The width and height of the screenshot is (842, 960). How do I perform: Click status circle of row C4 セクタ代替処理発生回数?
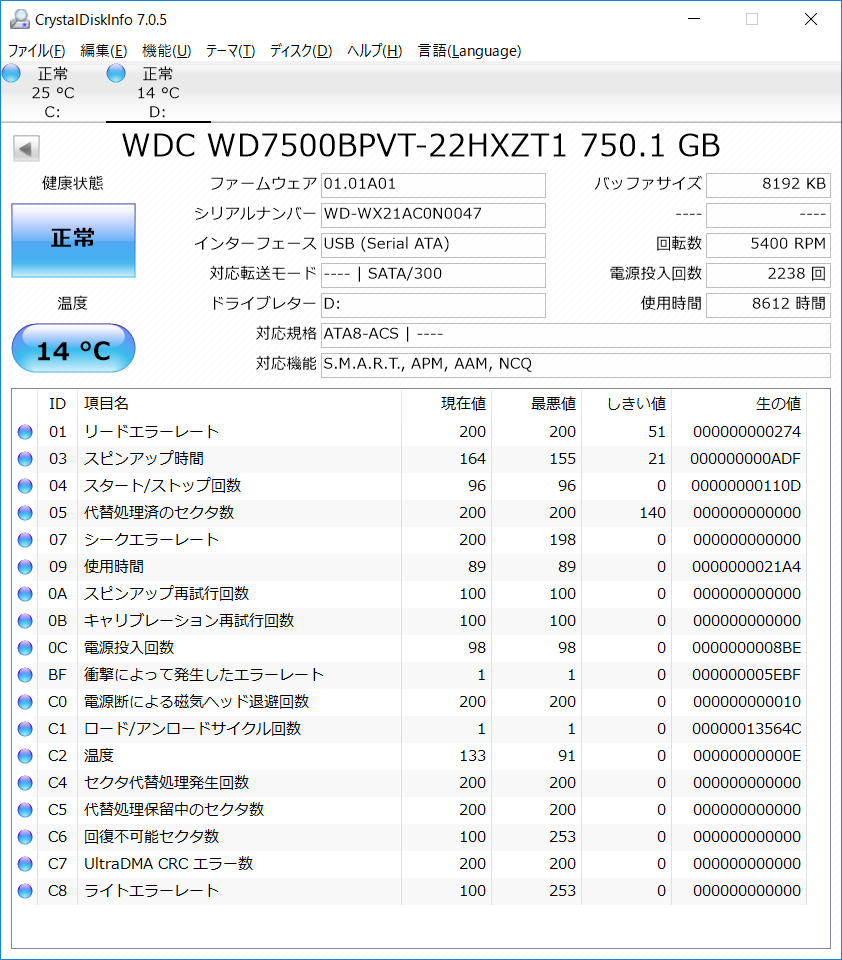tap(25, 783)
